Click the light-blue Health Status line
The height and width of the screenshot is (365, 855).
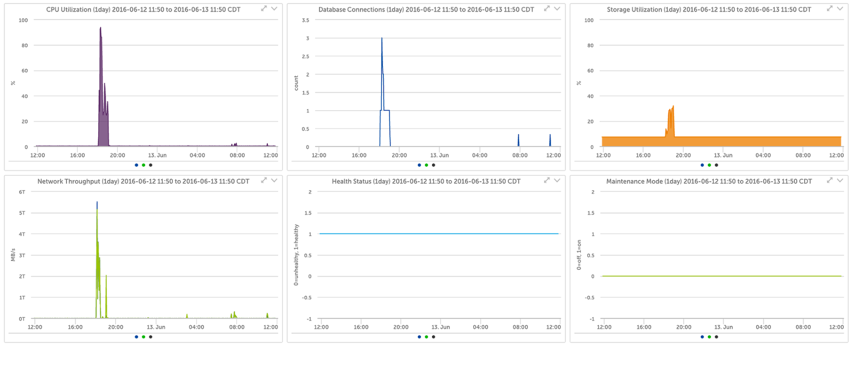tap(439, 234)
